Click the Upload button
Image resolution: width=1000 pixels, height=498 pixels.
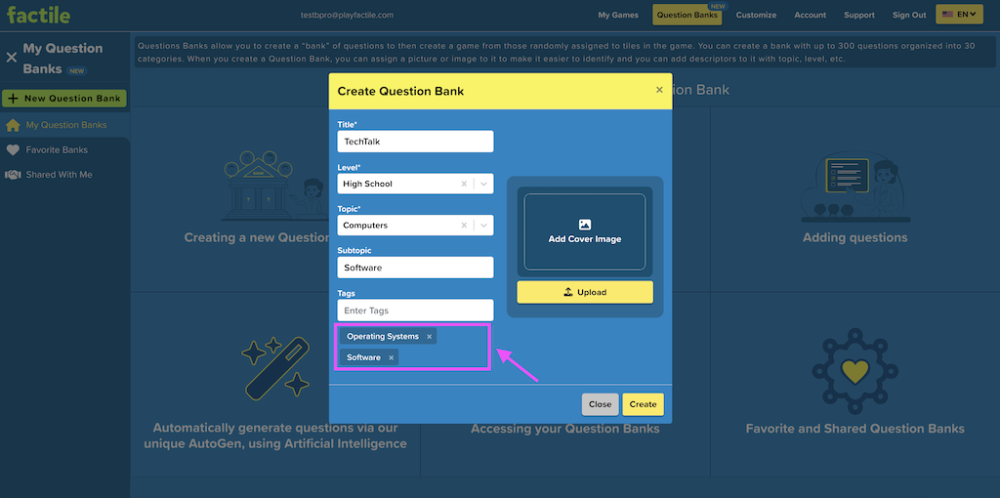tap(585, 292)
